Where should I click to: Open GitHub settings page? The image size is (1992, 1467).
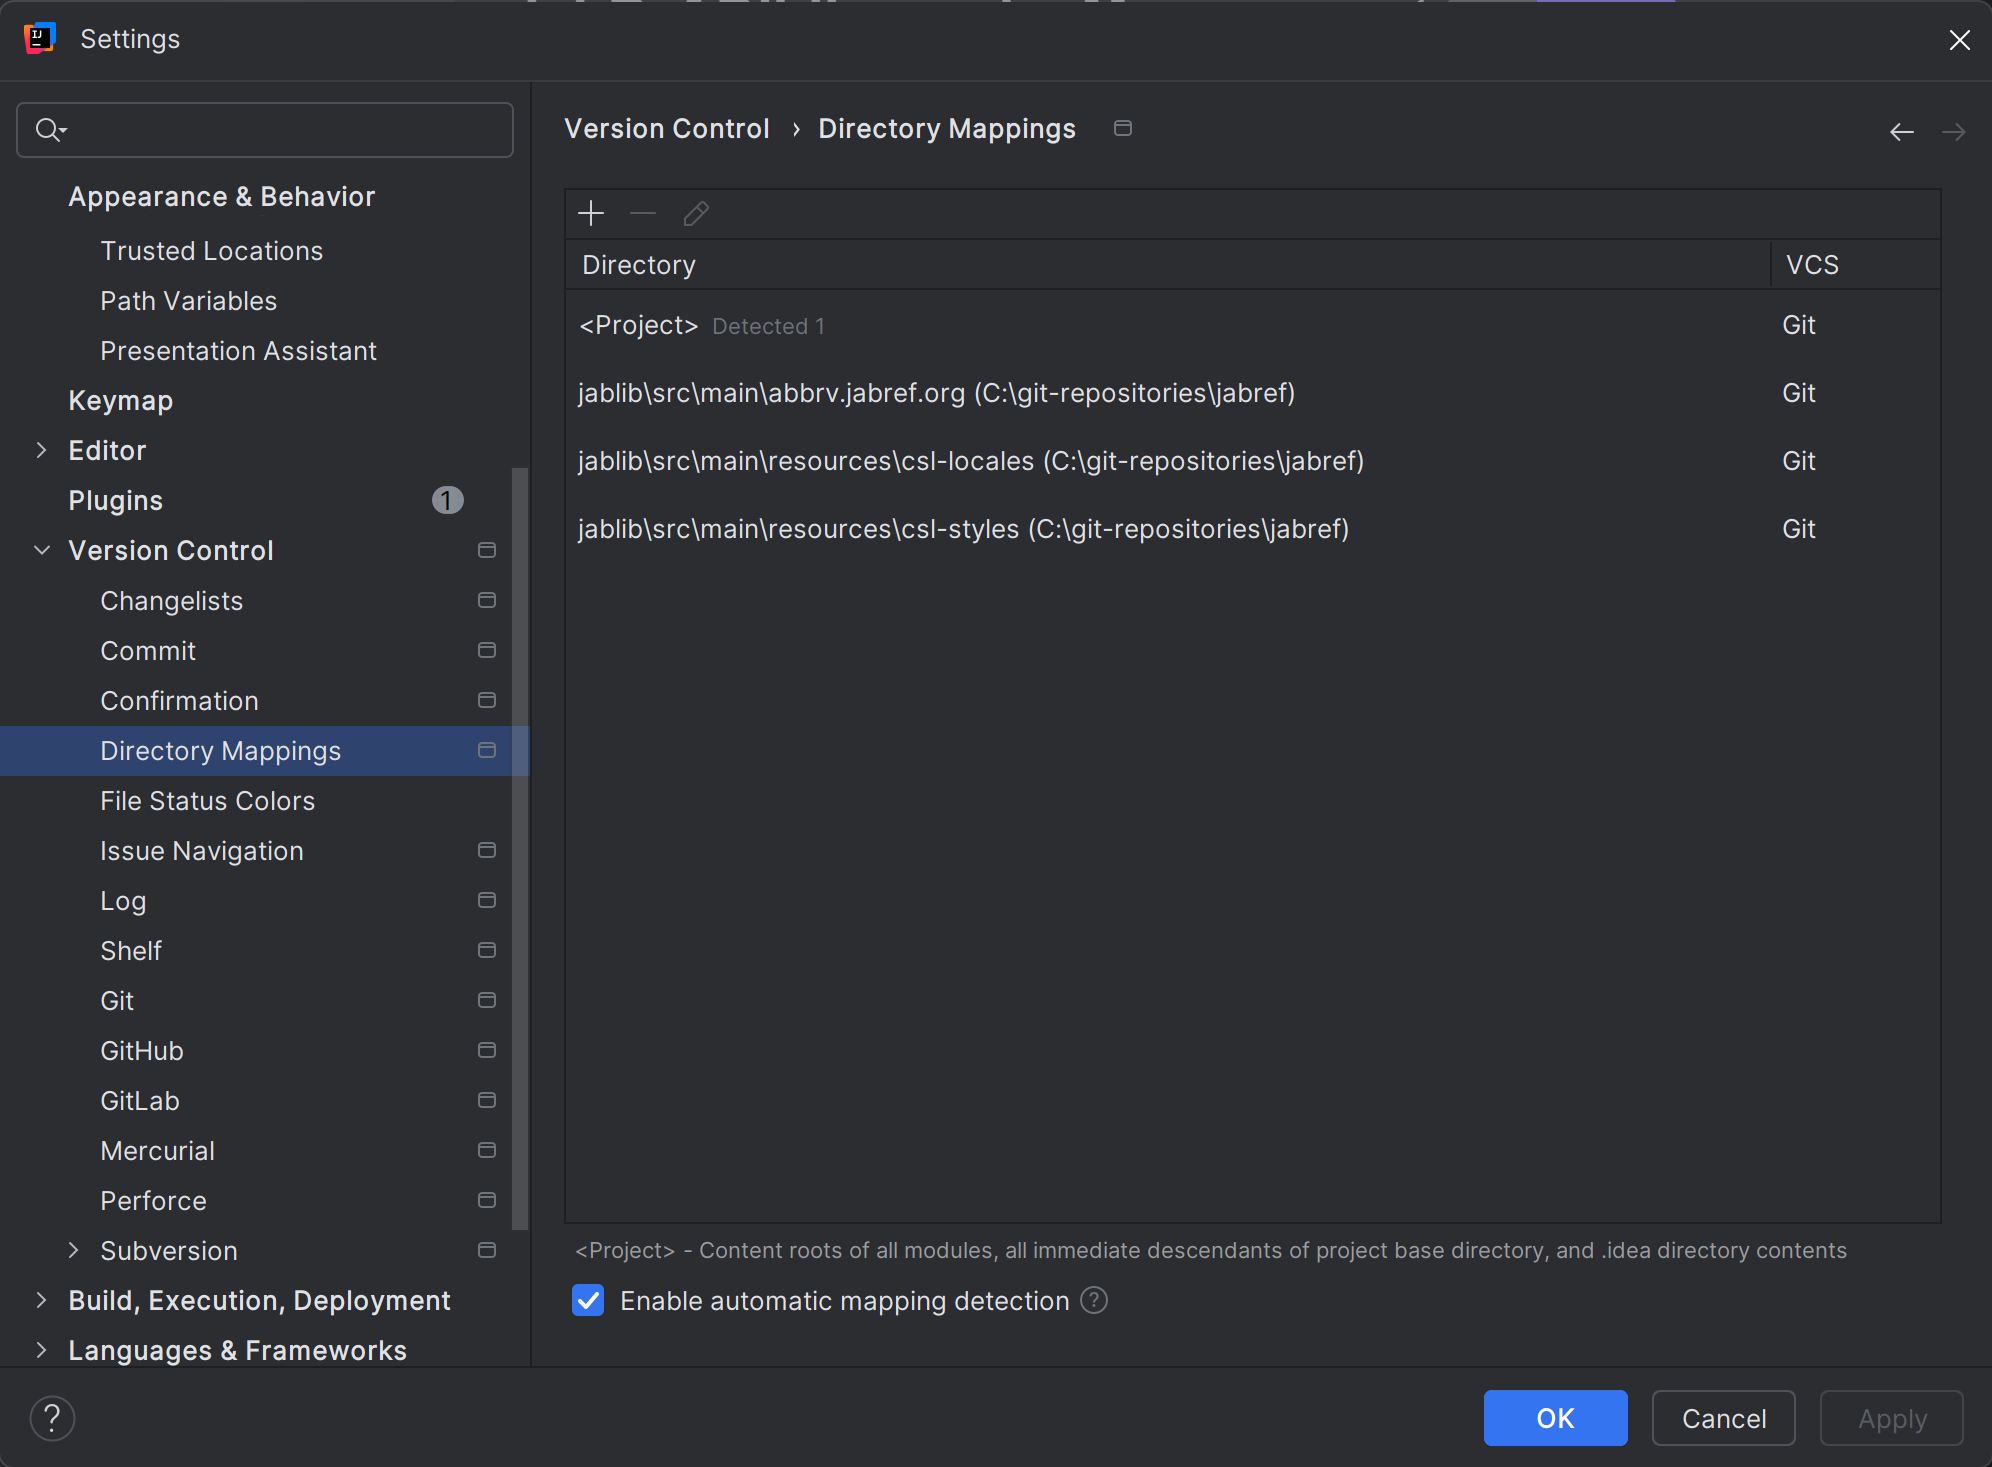click(142, 1051)
